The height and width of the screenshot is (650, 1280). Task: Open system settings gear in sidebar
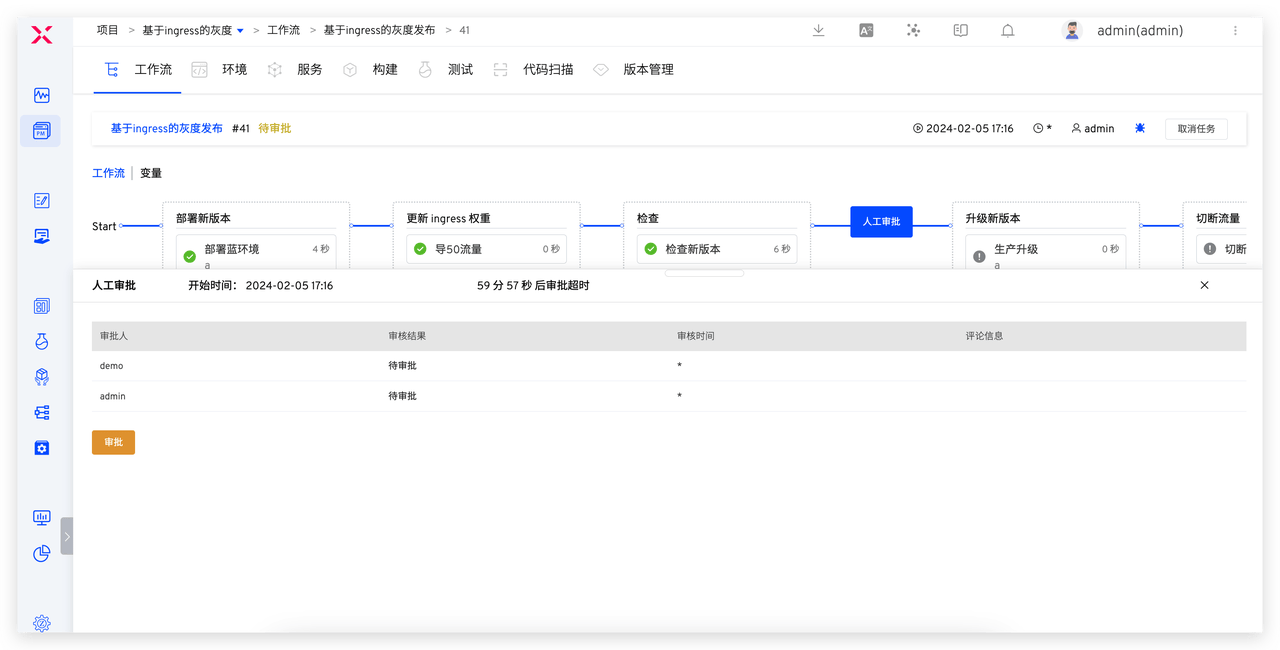click(41, 623)
